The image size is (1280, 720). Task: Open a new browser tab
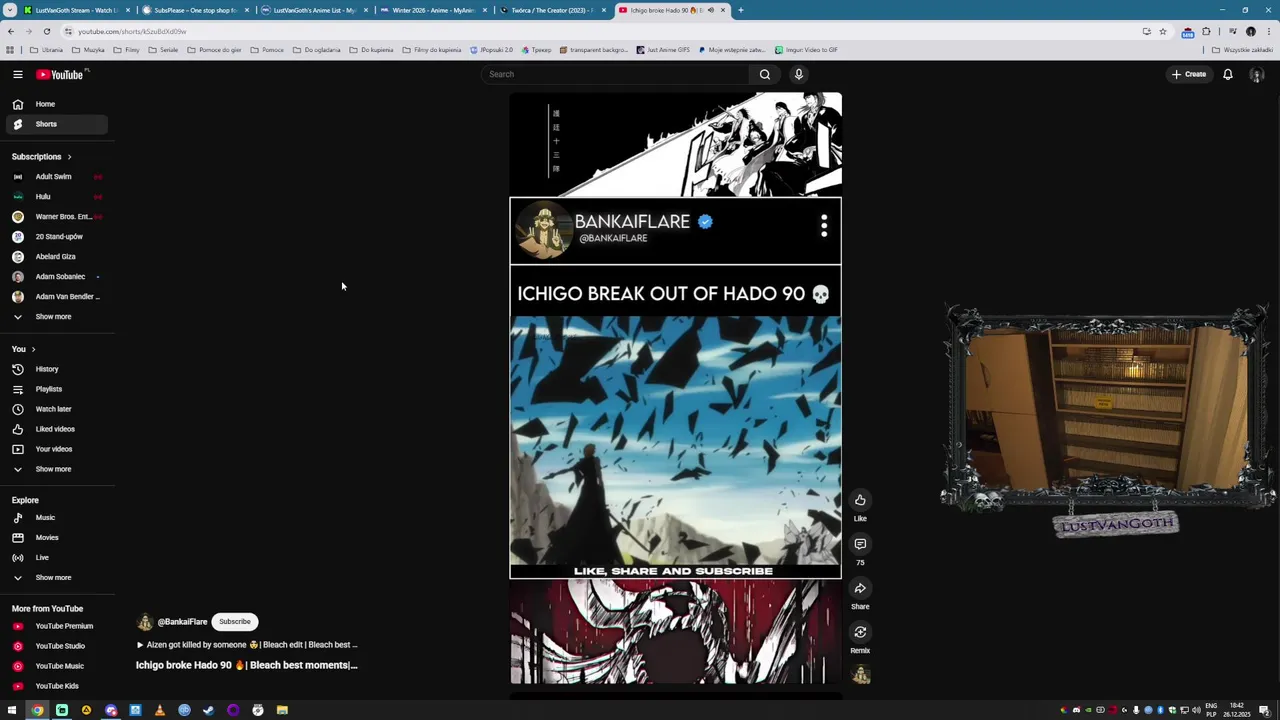point(741,10)
